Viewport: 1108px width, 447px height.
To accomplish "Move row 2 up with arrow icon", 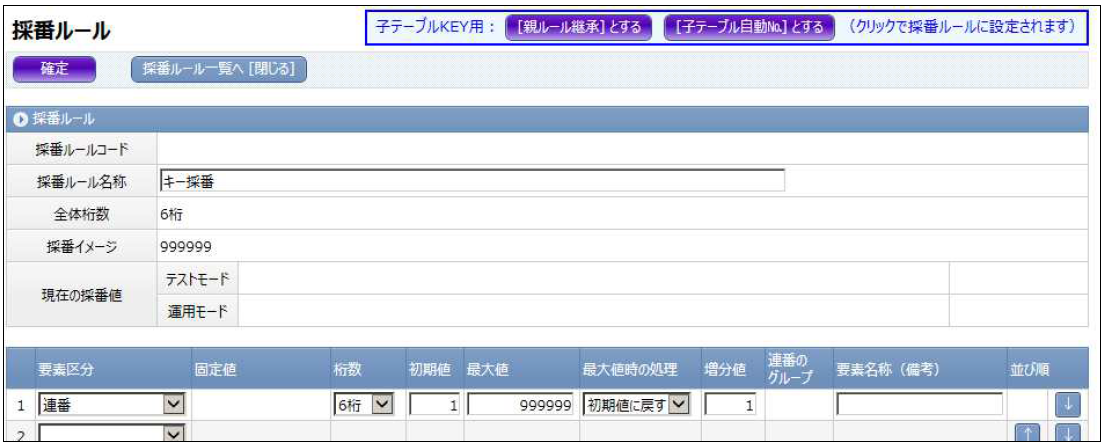I will 1030,434.
